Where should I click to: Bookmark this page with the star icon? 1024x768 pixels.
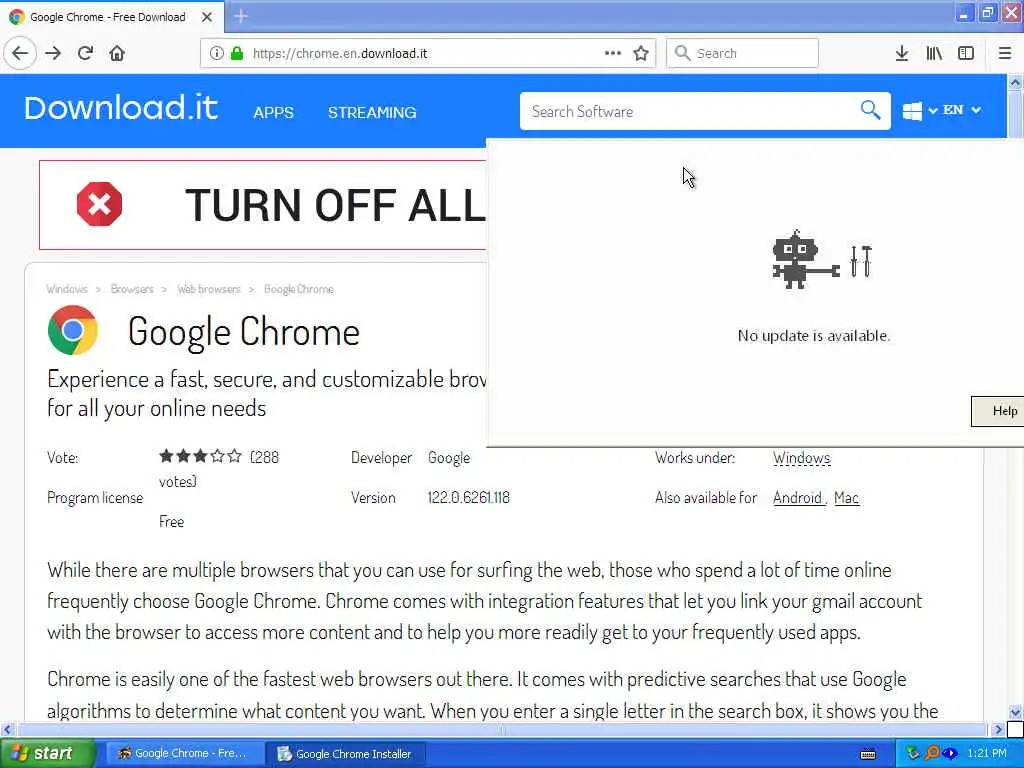point(641,53)
